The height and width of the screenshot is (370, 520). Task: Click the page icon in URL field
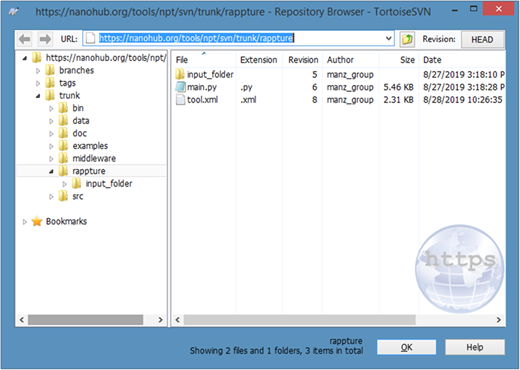(x=90, y=38)
